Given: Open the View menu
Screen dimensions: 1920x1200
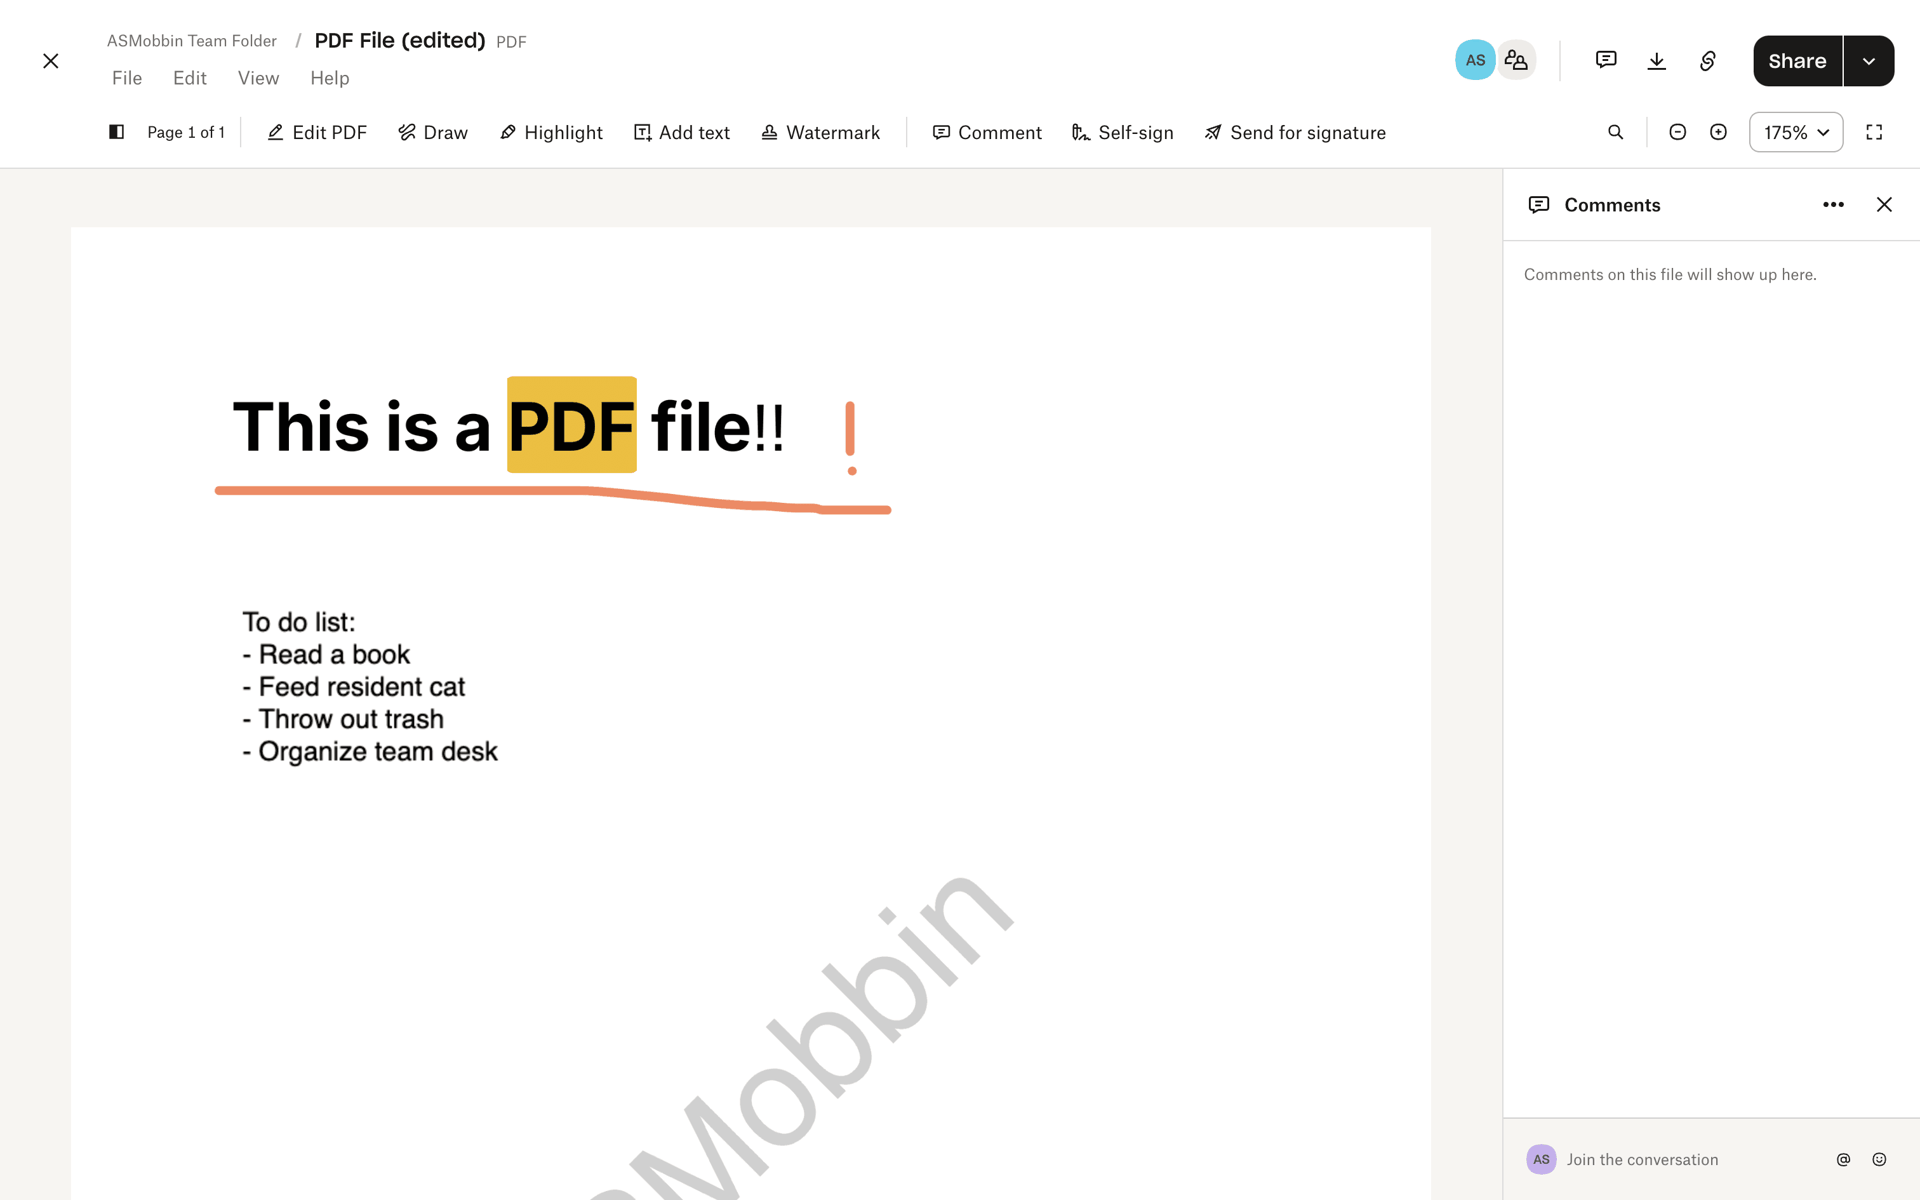Looking at the screenshot, I should (x=258, y=78).
